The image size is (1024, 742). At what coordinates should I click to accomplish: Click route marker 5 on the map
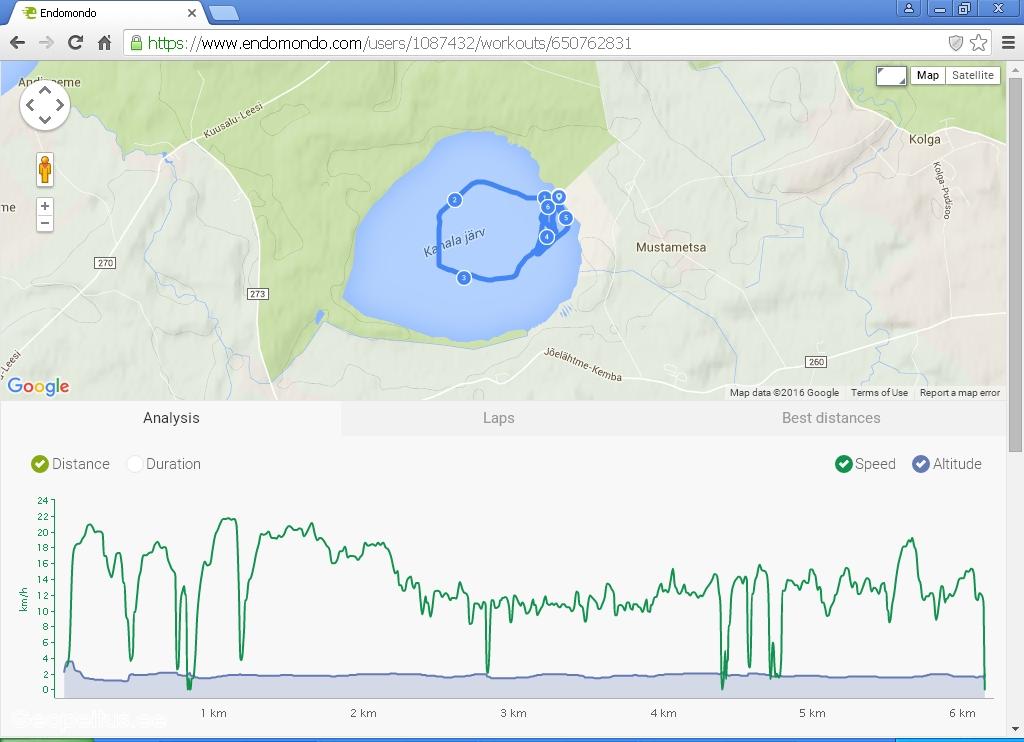click(x=566, y=218)
